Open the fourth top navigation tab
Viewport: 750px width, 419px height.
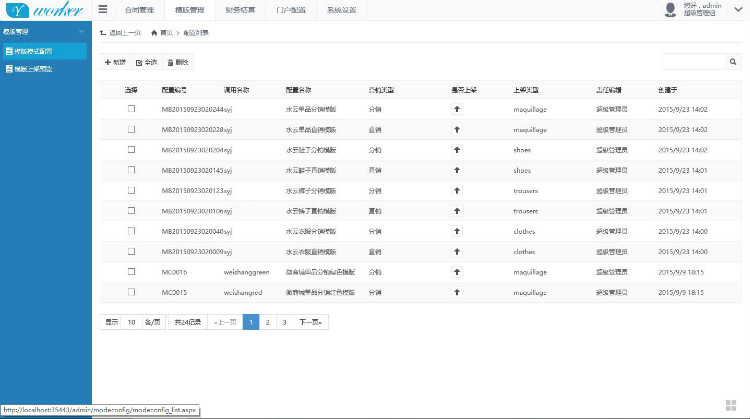pos(291,10)
